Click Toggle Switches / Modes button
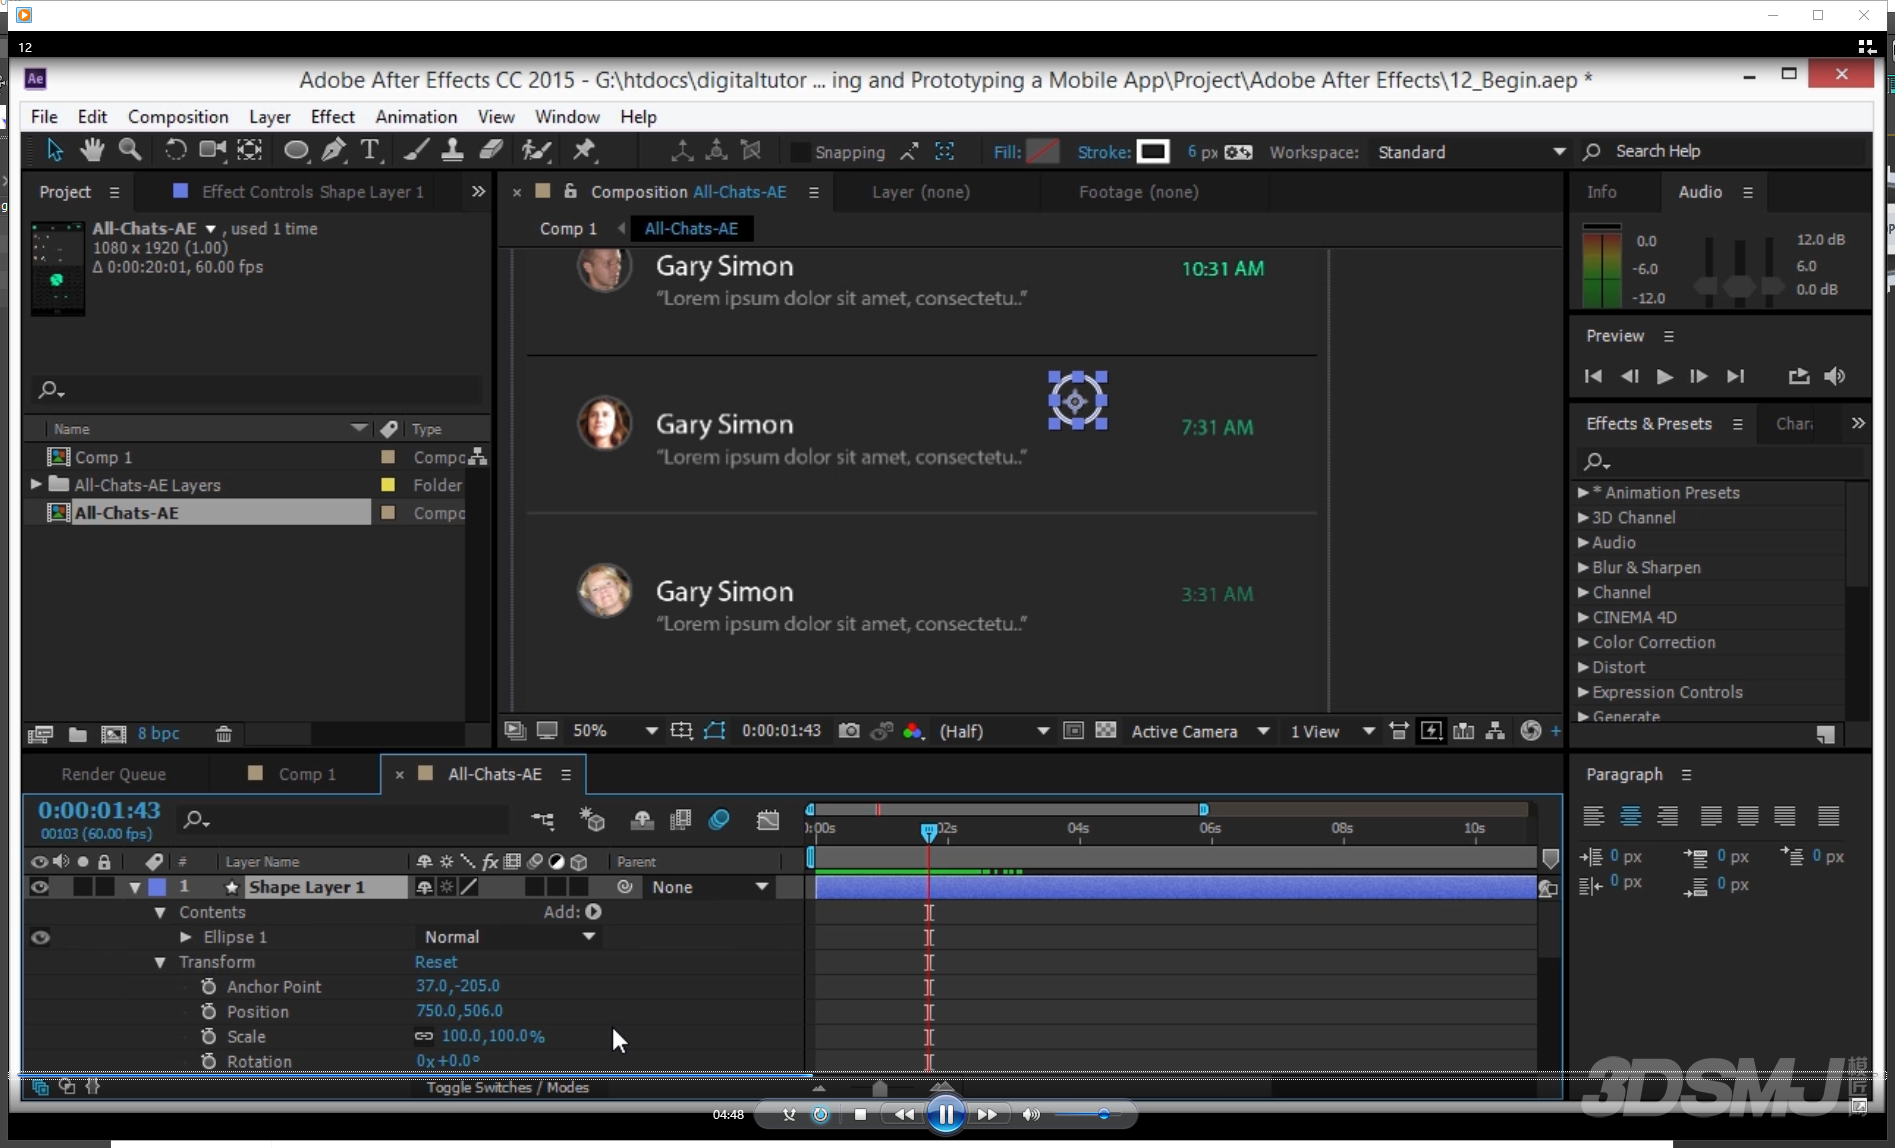Viewport: 1895px width, 1148px height. click(x=507, y=1087)
